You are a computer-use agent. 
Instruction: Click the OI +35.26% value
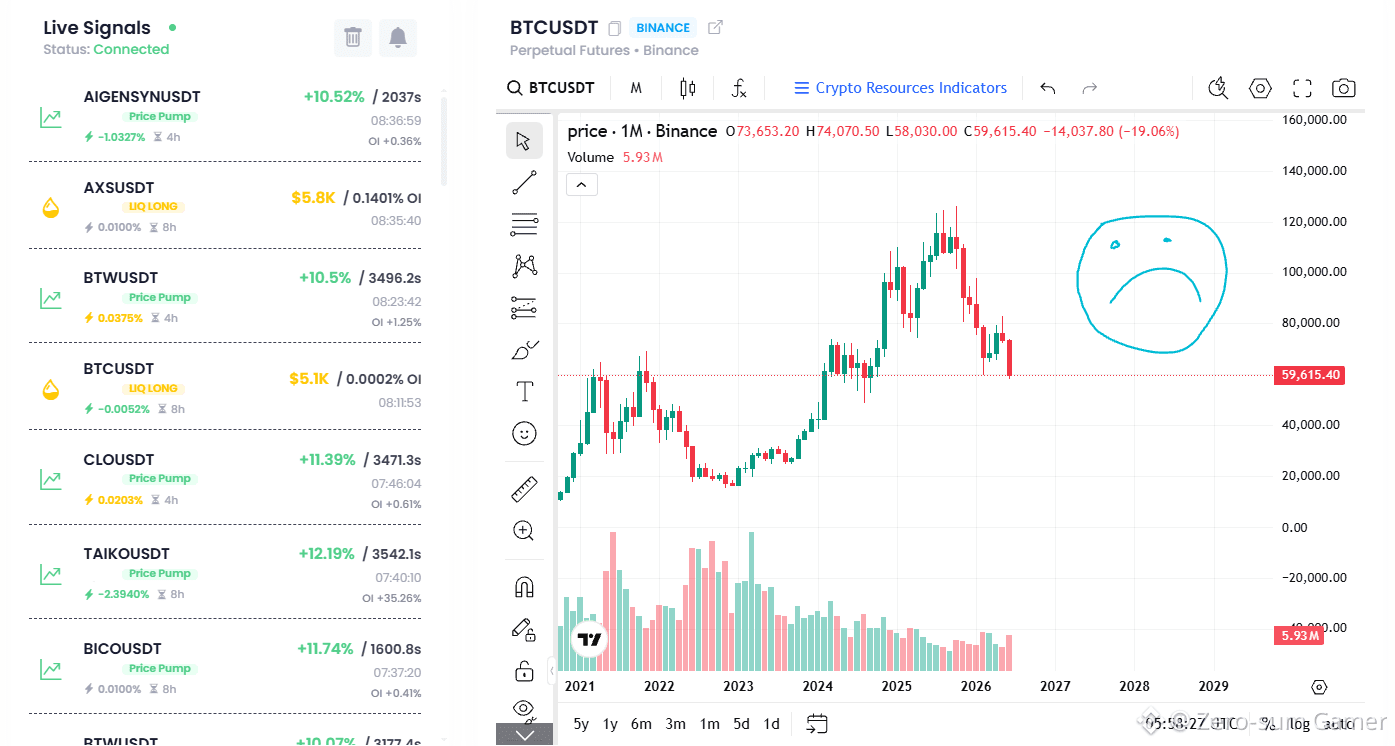tap(392, 598)
